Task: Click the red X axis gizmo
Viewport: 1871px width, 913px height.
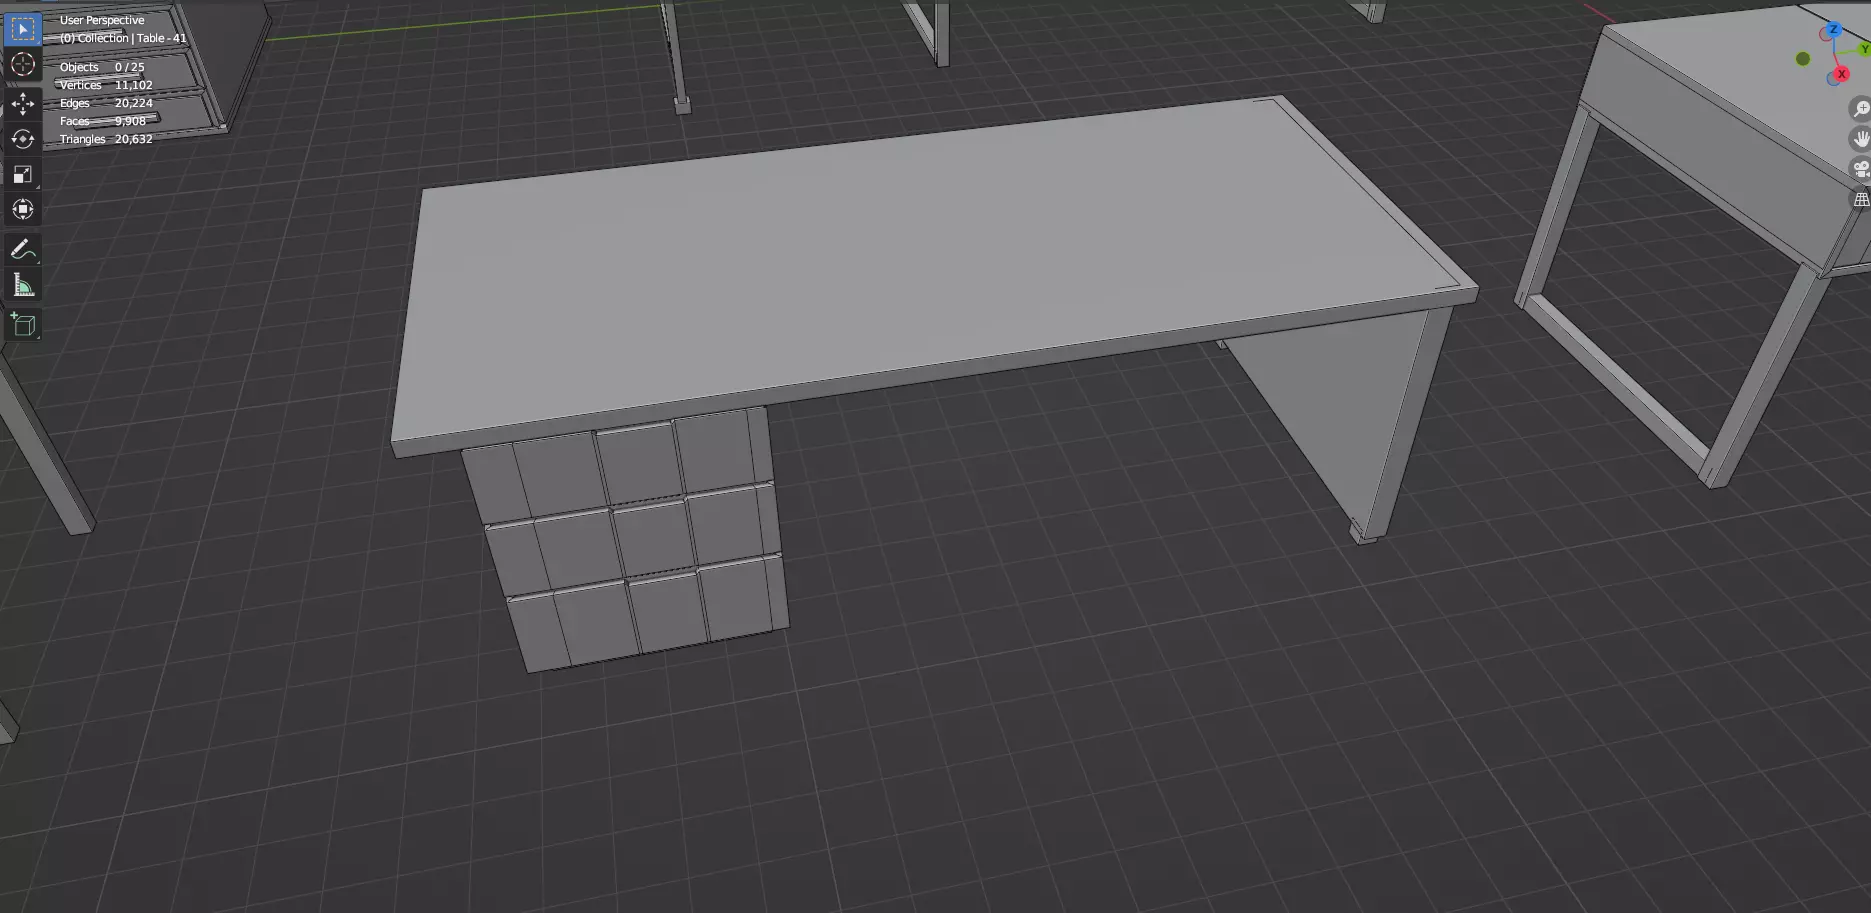Action: (1841, 74)
